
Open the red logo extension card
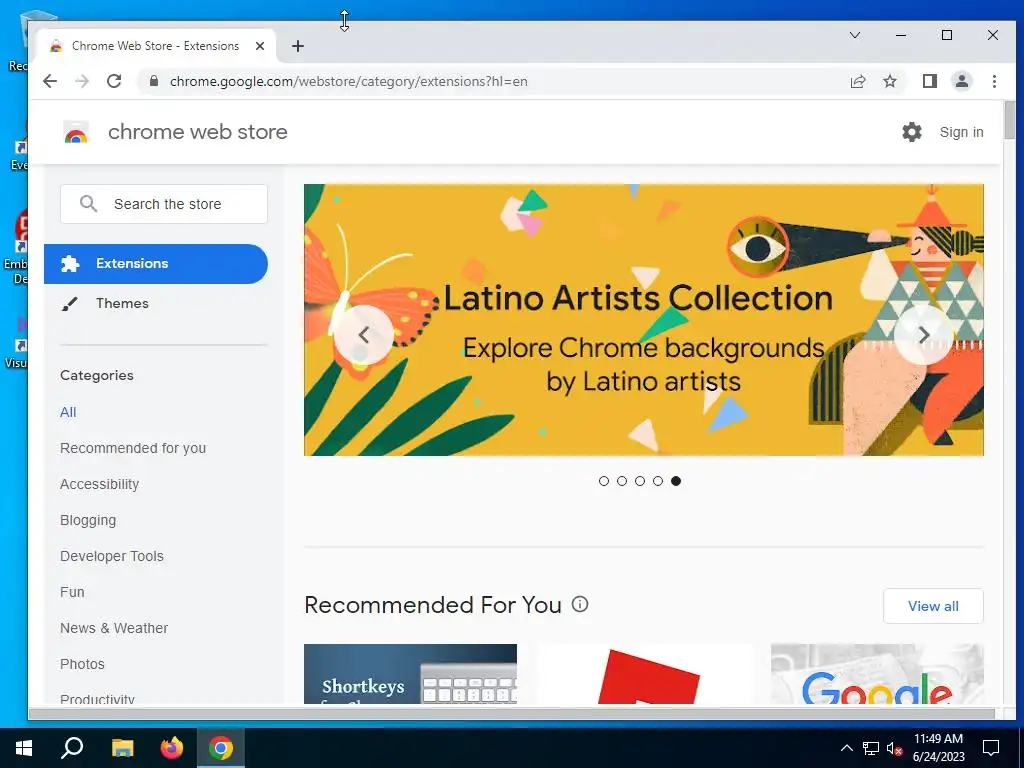[644, 674]
